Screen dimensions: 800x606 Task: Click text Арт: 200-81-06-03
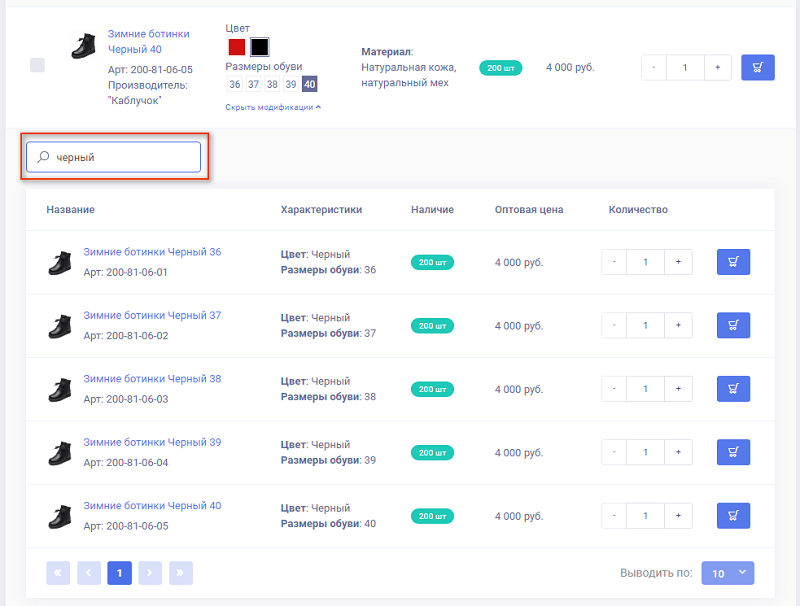pyautogui.click(x=126, y=399)
